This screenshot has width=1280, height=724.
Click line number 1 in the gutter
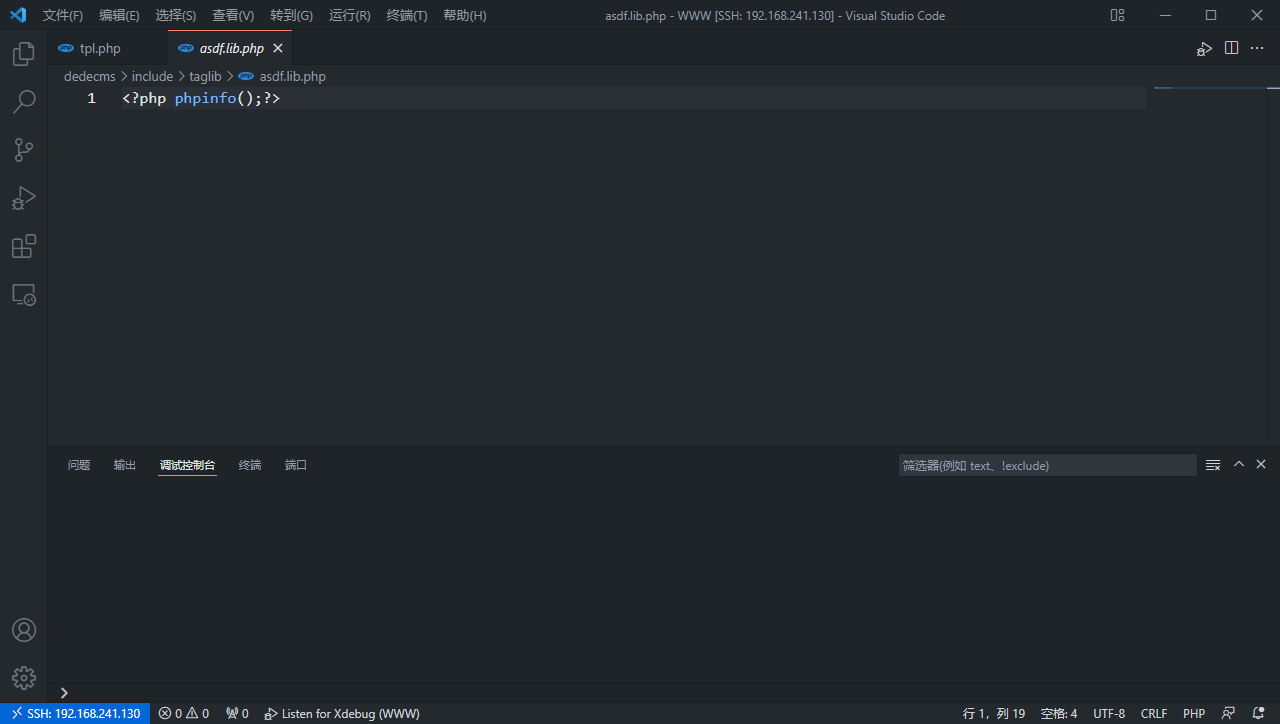point(91,98)
